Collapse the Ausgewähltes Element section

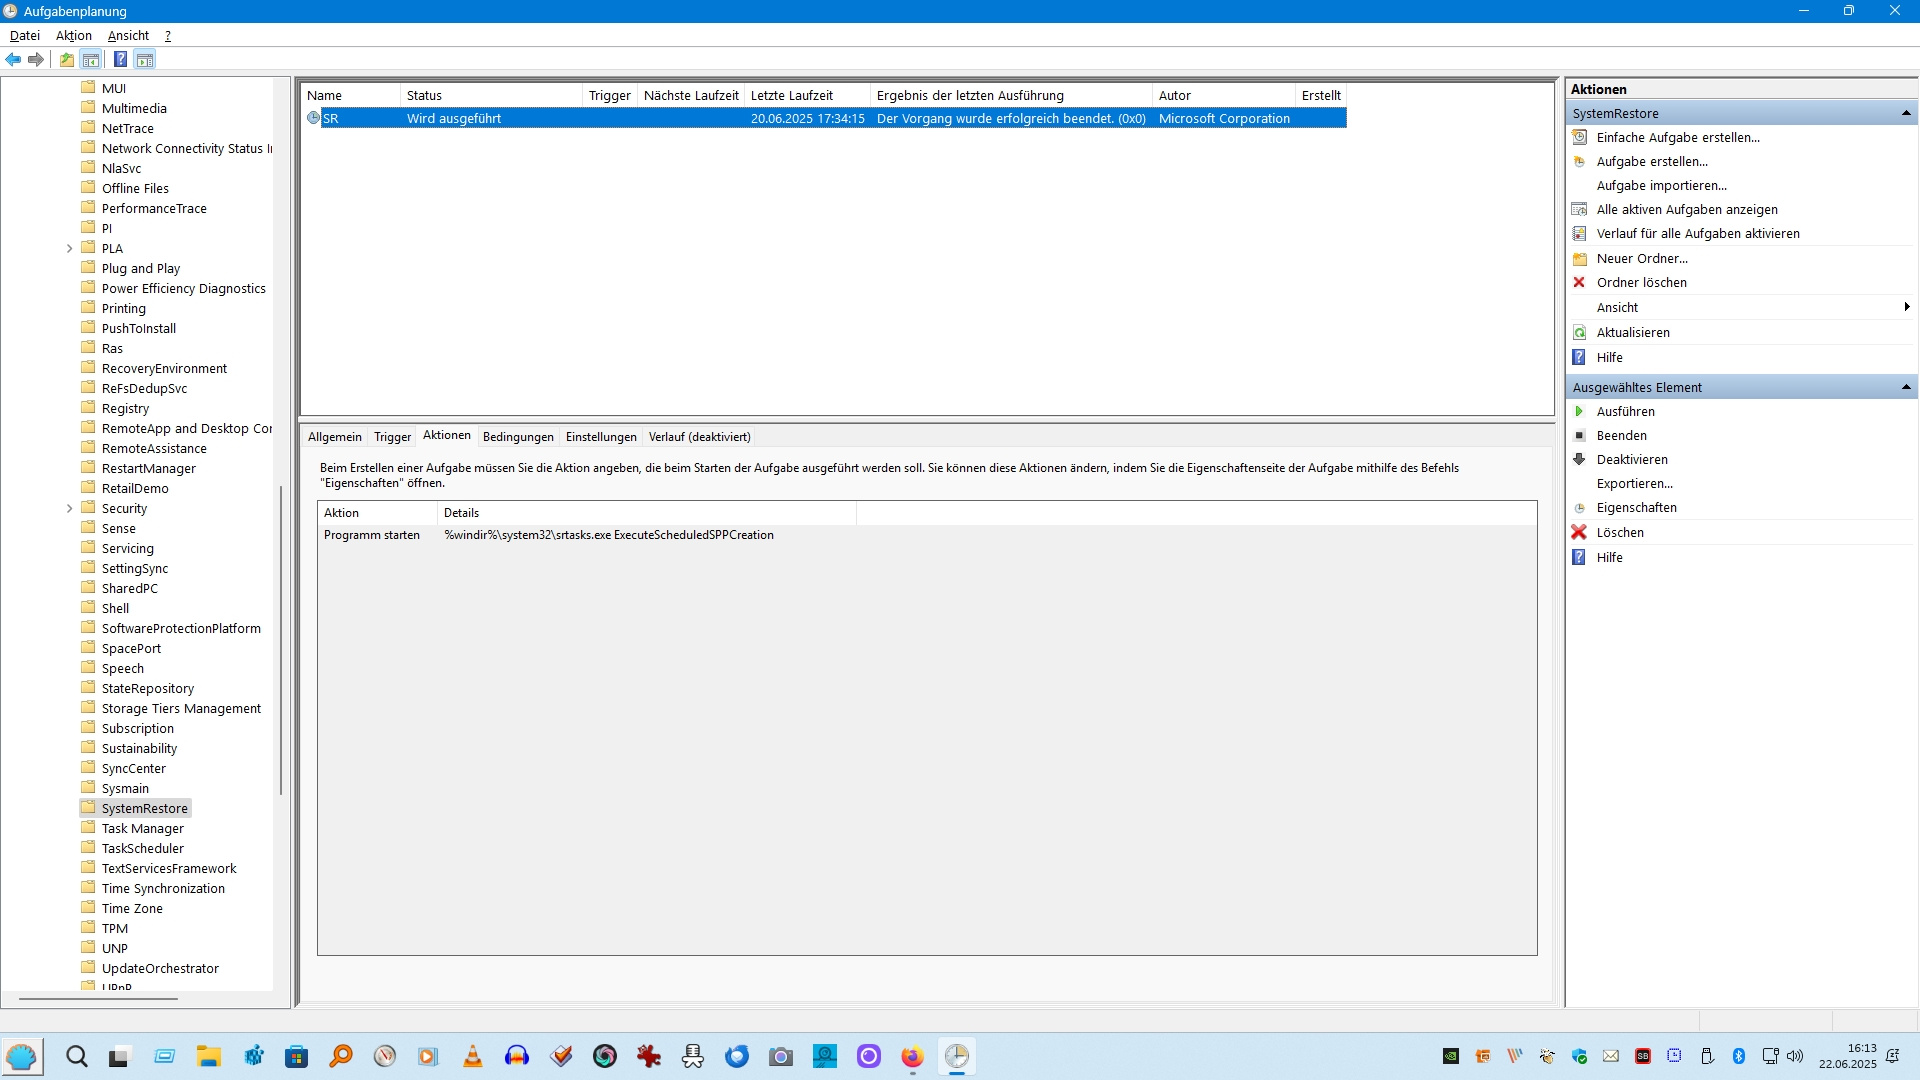[1906, 388]
